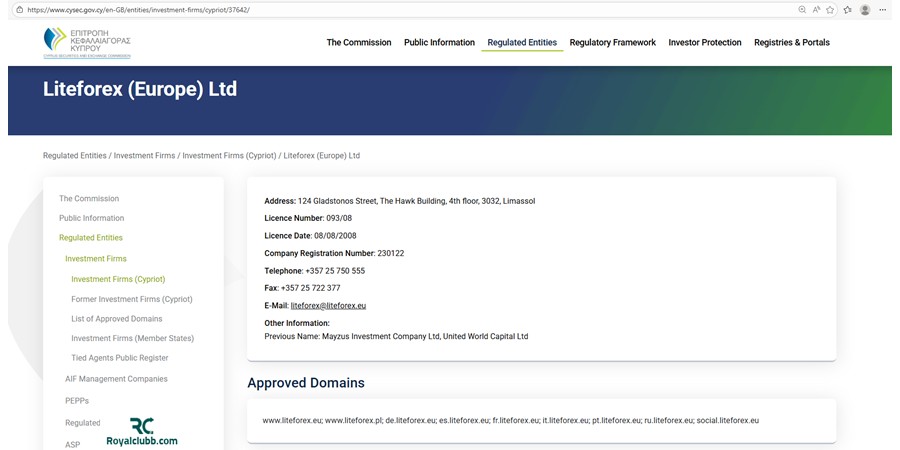Click the zoom magnifier icon in address bar
900x450 pixels.
[802, 9]
